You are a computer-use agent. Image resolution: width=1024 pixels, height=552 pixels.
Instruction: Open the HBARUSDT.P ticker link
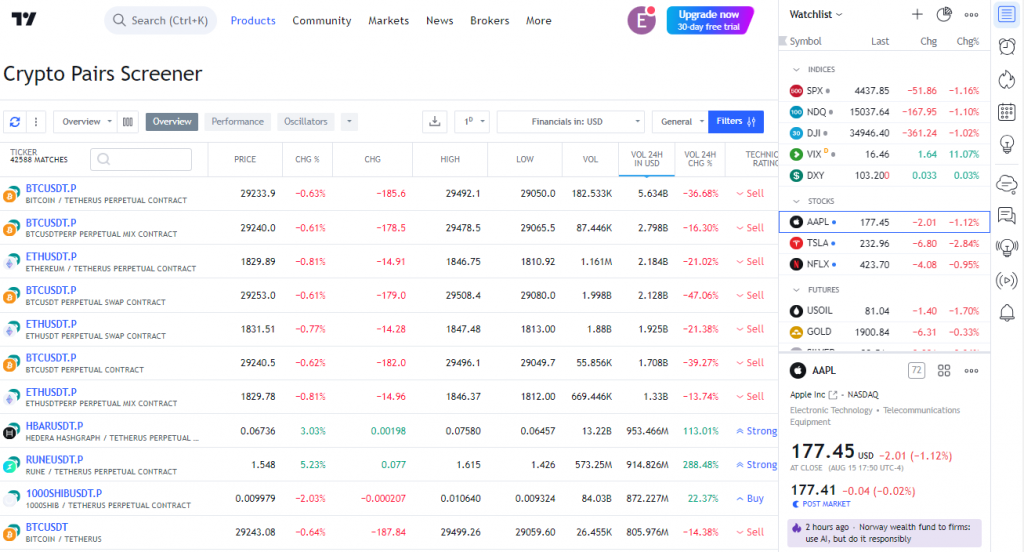pyautogui.click(x=54, y=426)
